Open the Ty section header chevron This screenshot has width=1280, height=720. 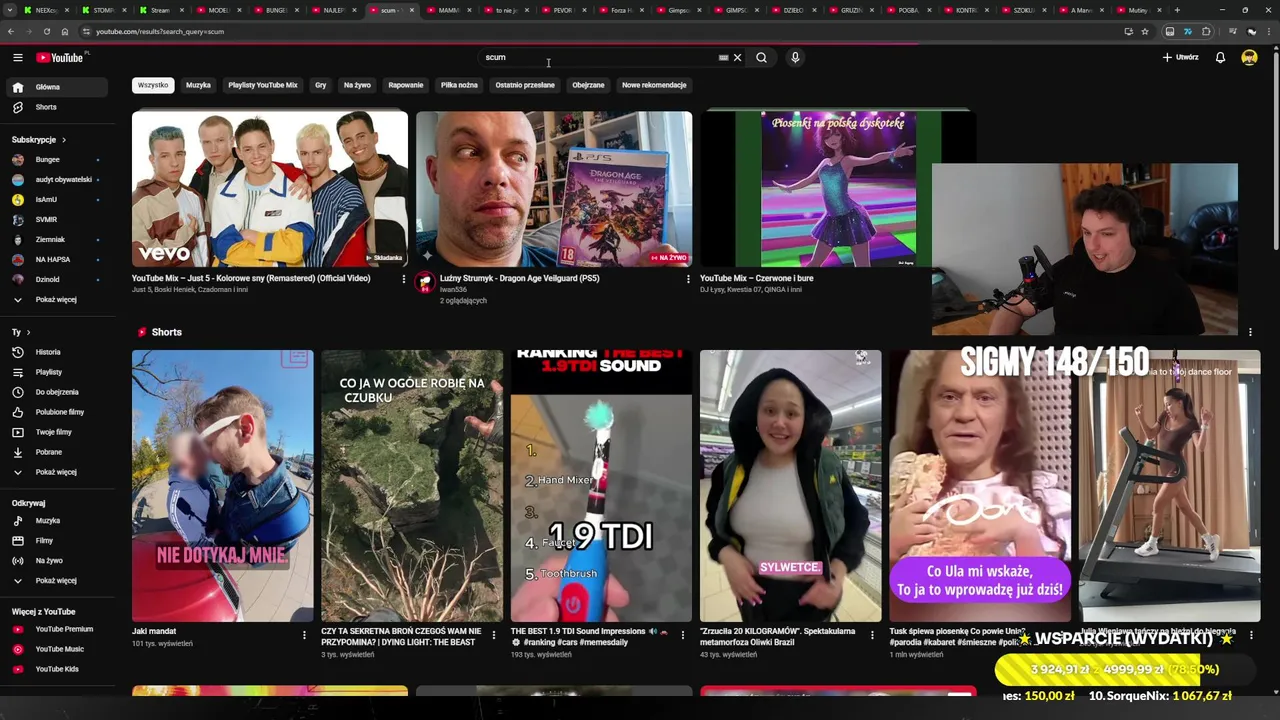coord(28,332)
